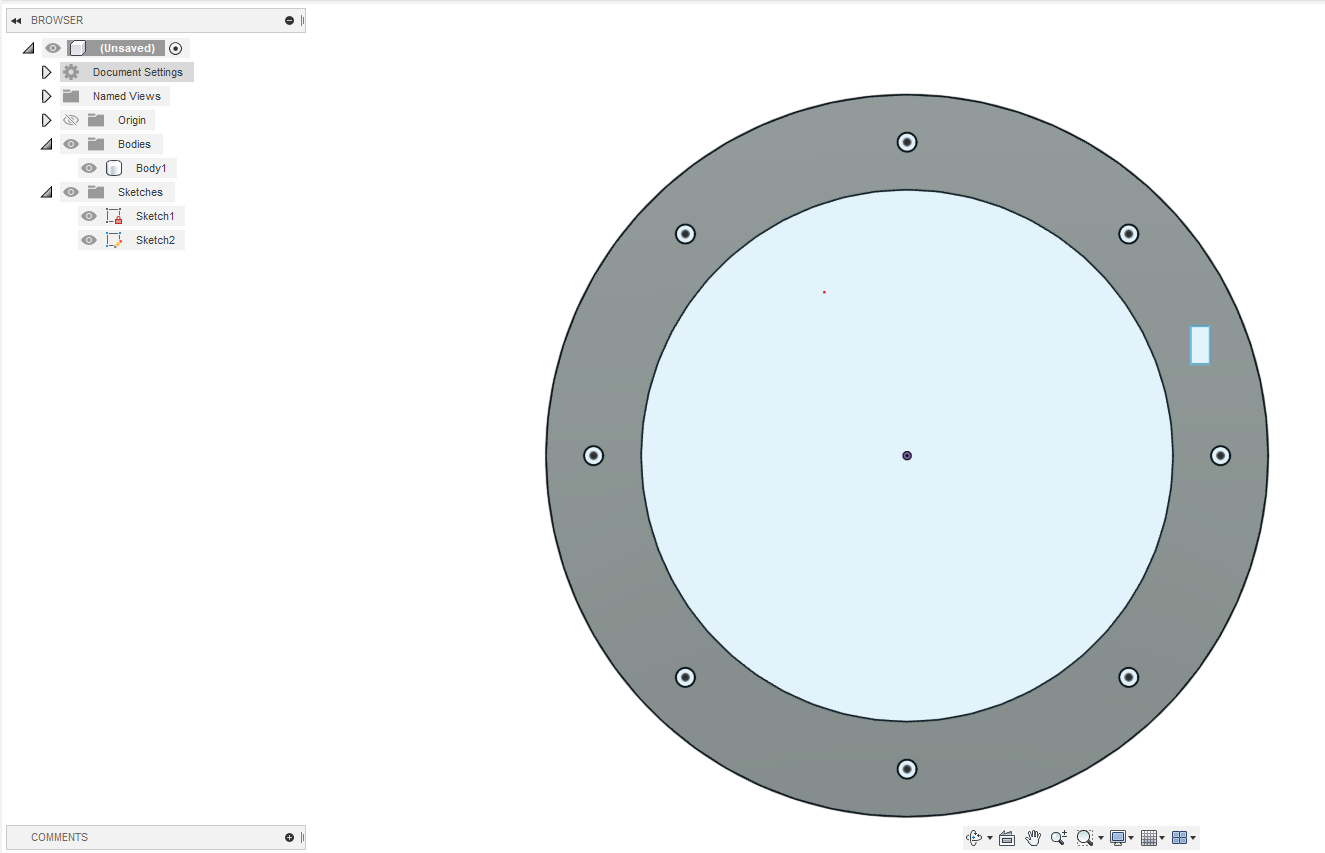This screenshot has height=853, width=1325.
Task: Click the Named Views folder icon
Action: tap(71, 96)
